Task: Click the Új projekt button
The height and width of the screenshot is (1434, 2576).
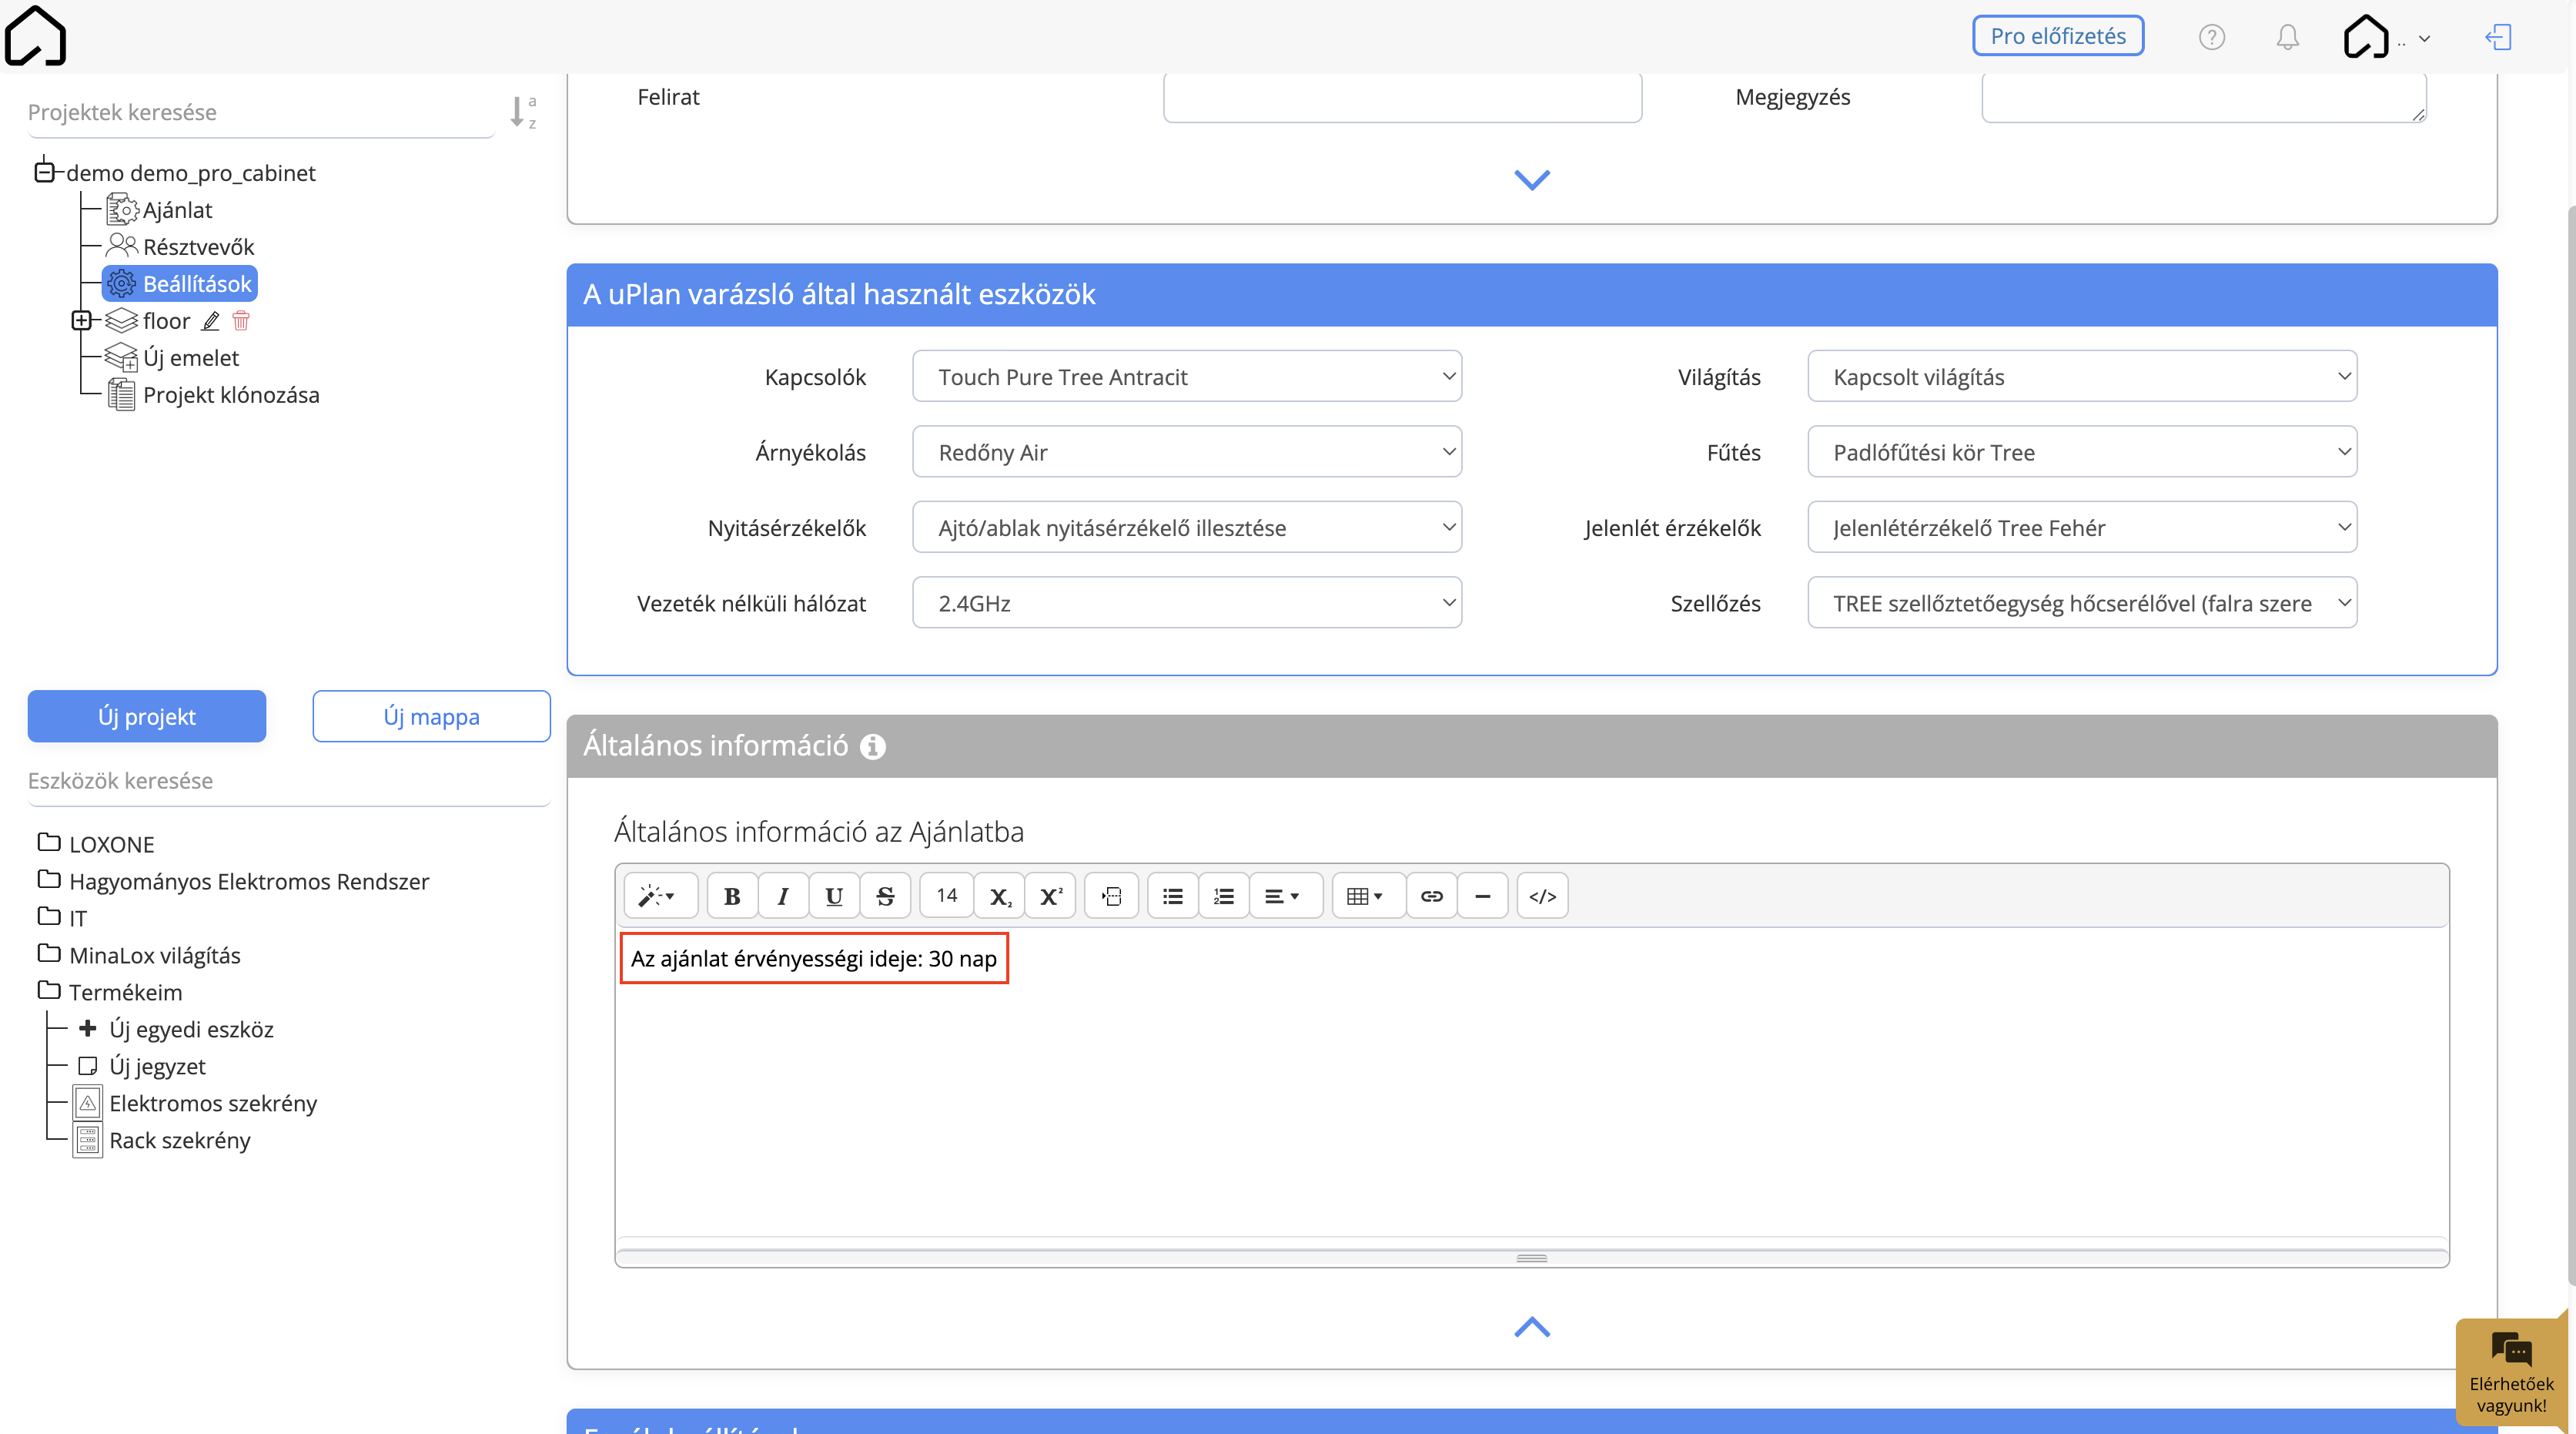Action: [147, 716]
